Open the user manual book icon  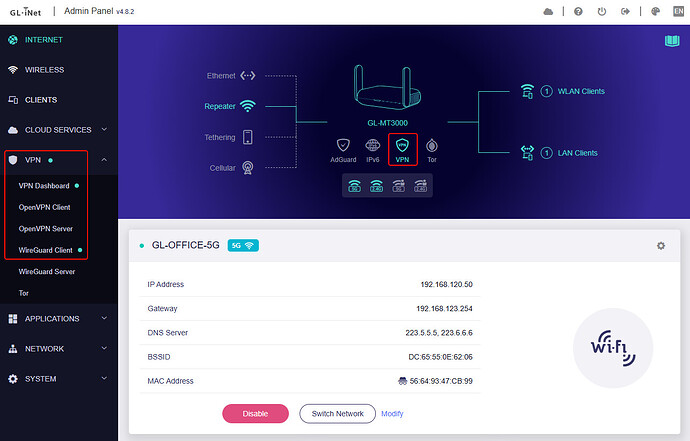tap(671, 41)
